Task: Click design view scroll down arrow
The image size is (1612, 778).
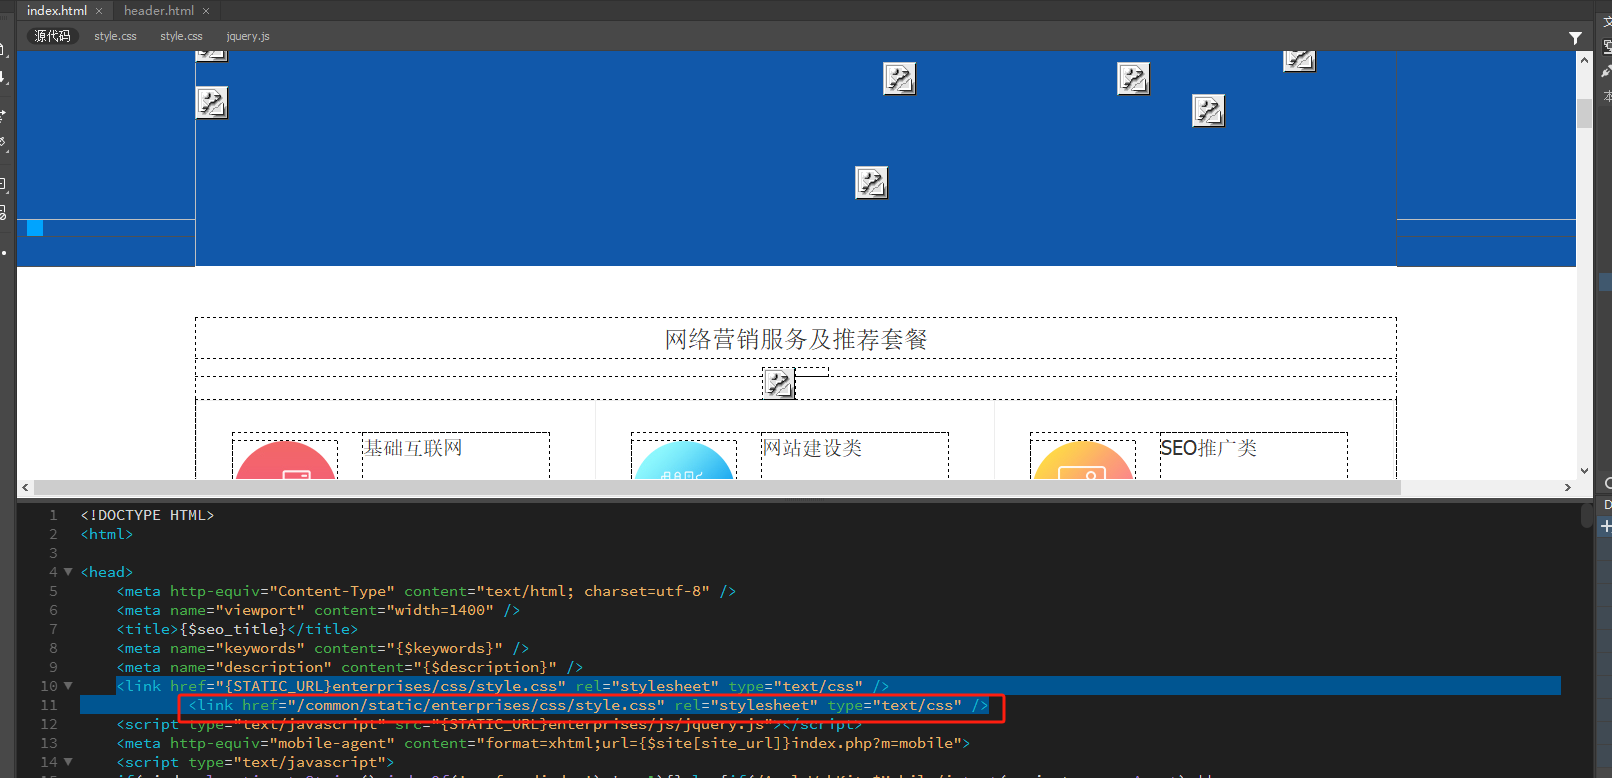Action: point(1584,470)
